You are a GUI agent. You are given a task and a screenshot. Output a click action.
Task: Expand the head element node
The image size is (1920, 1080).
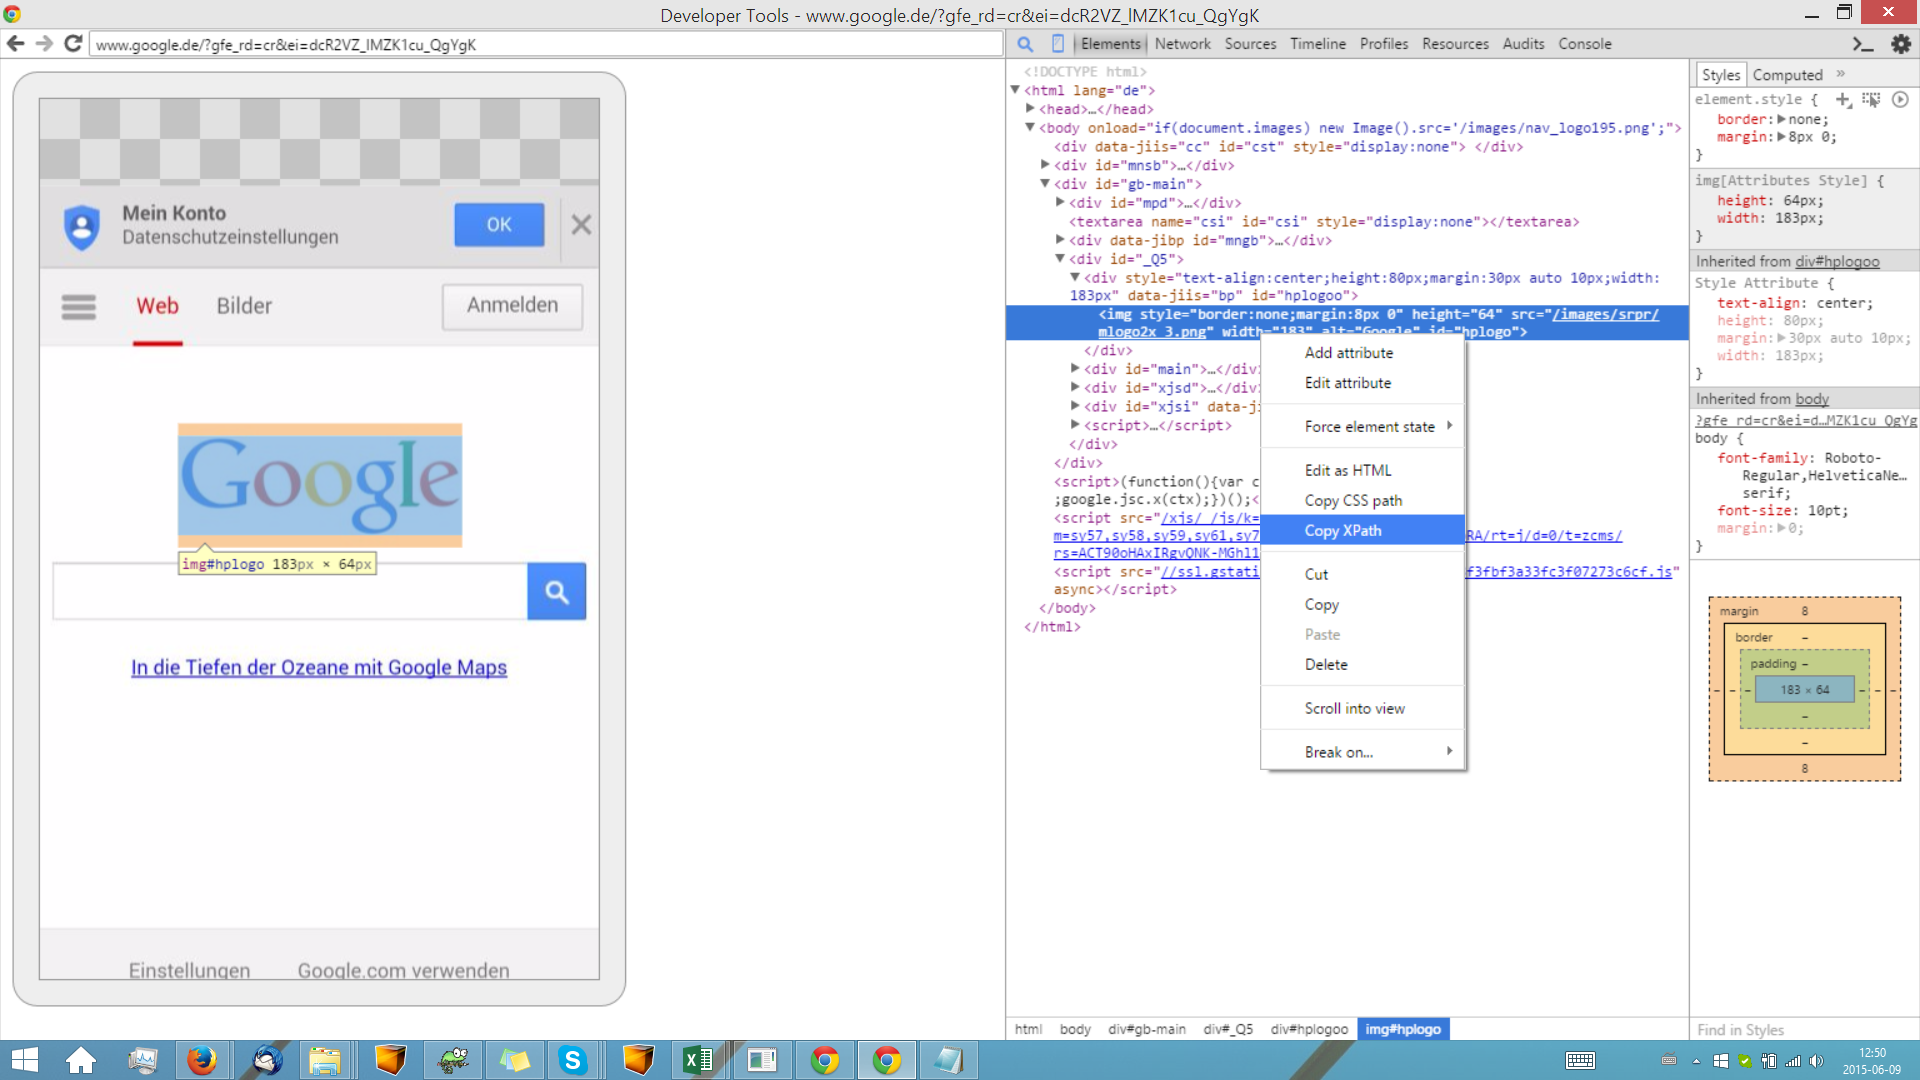click(x=1030, y=109)
